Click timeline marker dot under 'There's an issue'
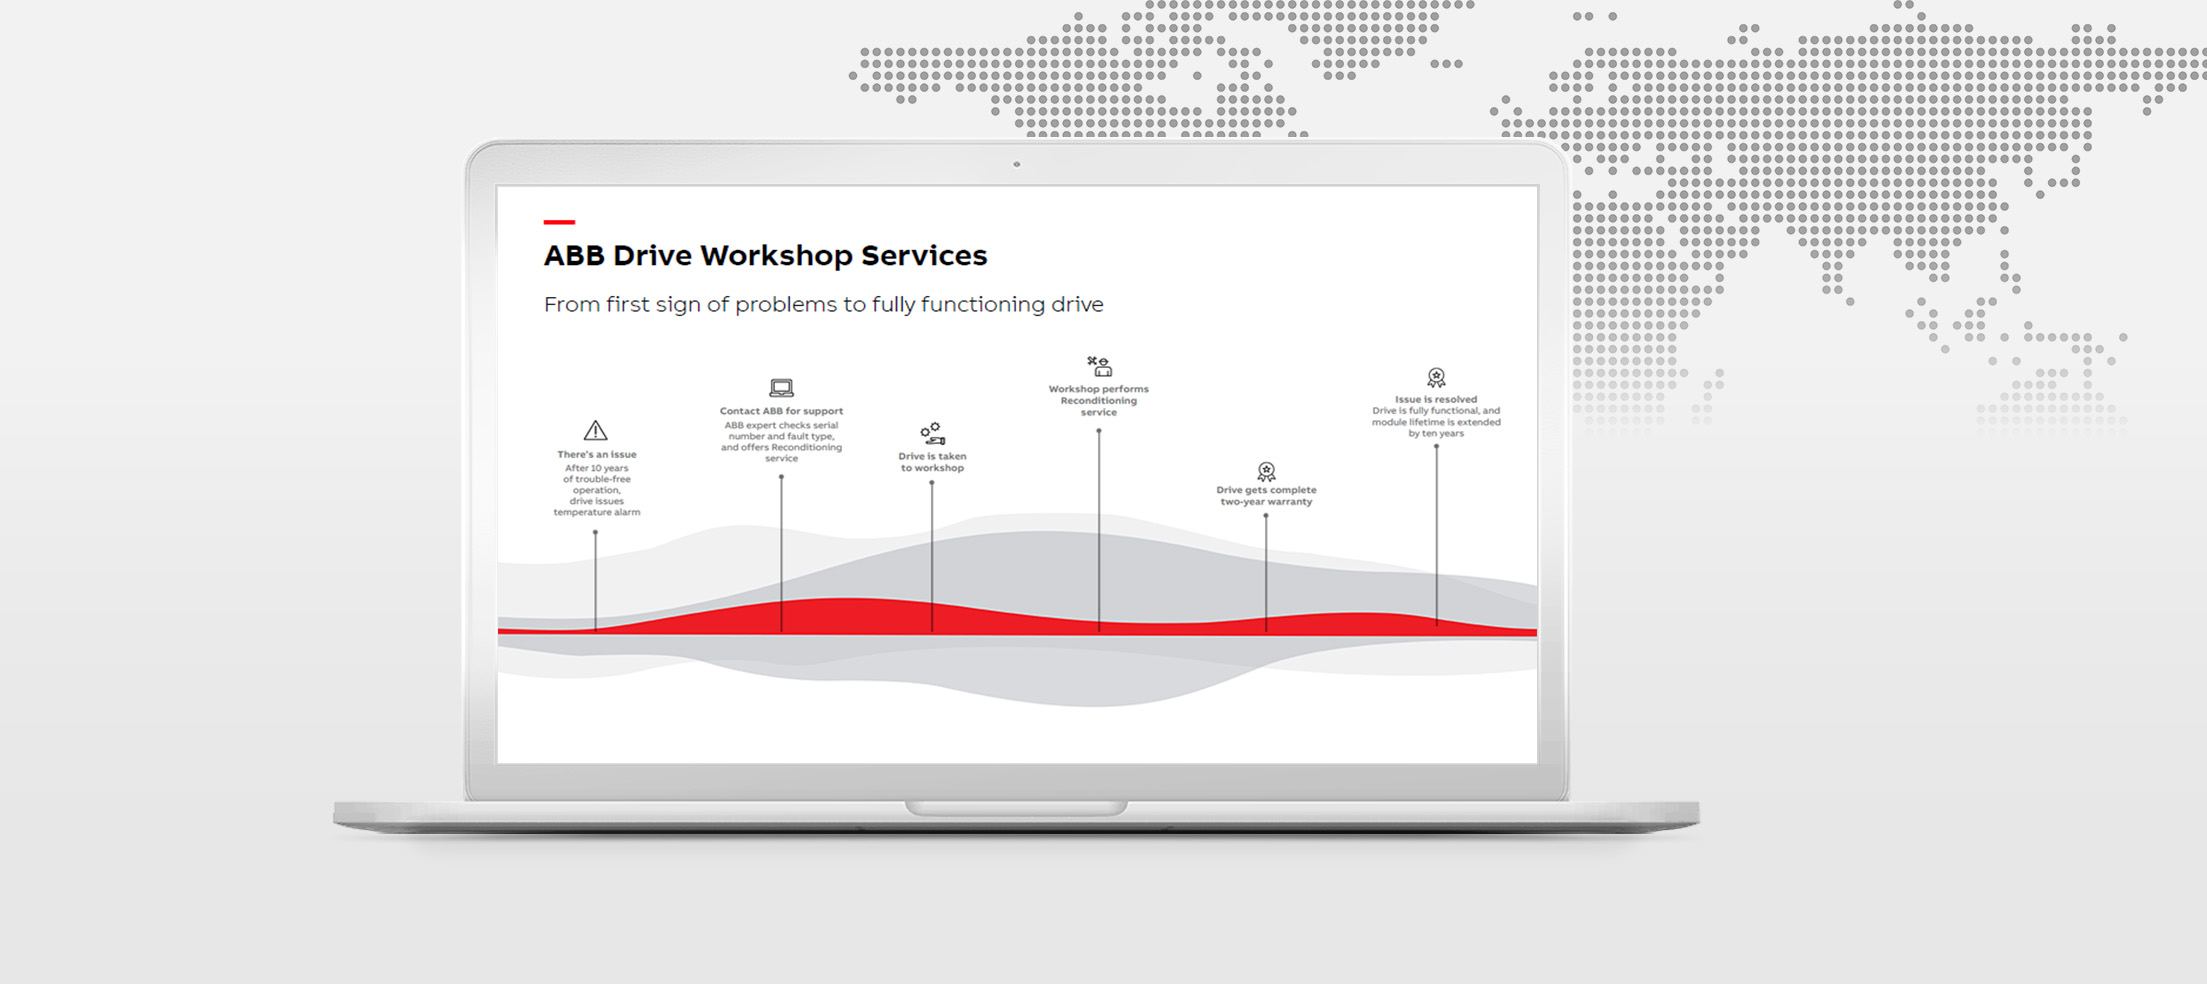This screenshot has height=984, width=2207. 596,532
